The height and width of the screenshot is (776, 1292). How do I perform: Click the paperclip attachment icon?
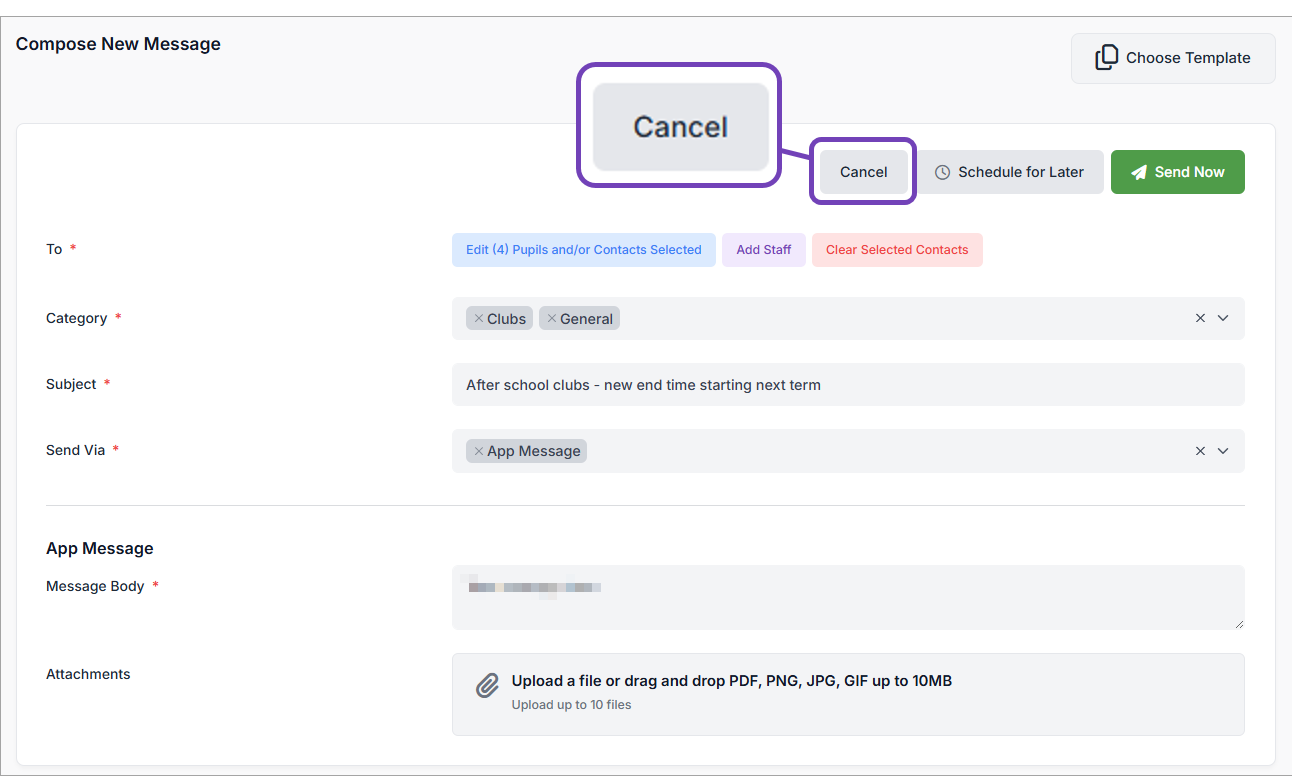487,686
